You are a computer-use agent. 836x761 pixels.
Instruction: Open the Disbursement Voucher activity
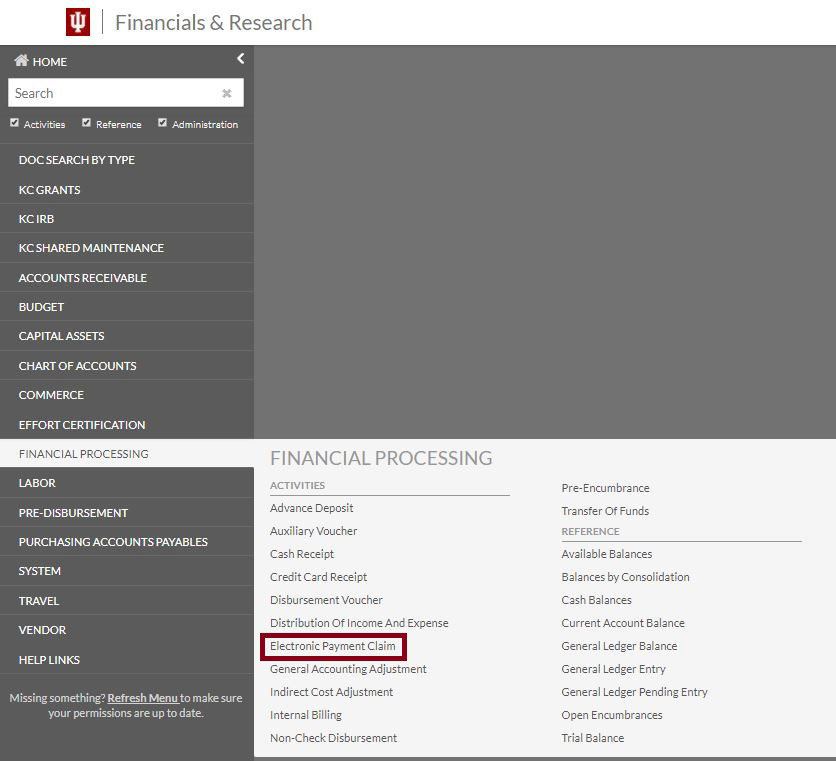point(326,600)
